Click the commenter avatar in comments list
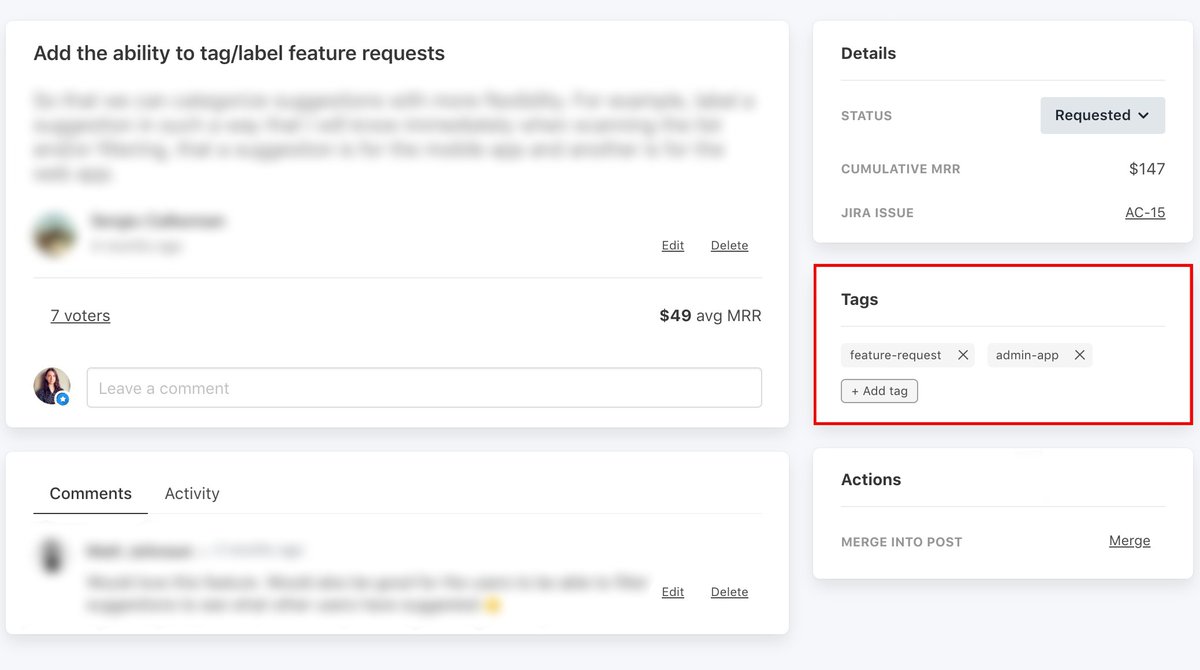Image resolution: width=1200 pixels, height=670 pixels. pyautogui.click(x=51, y=556)
